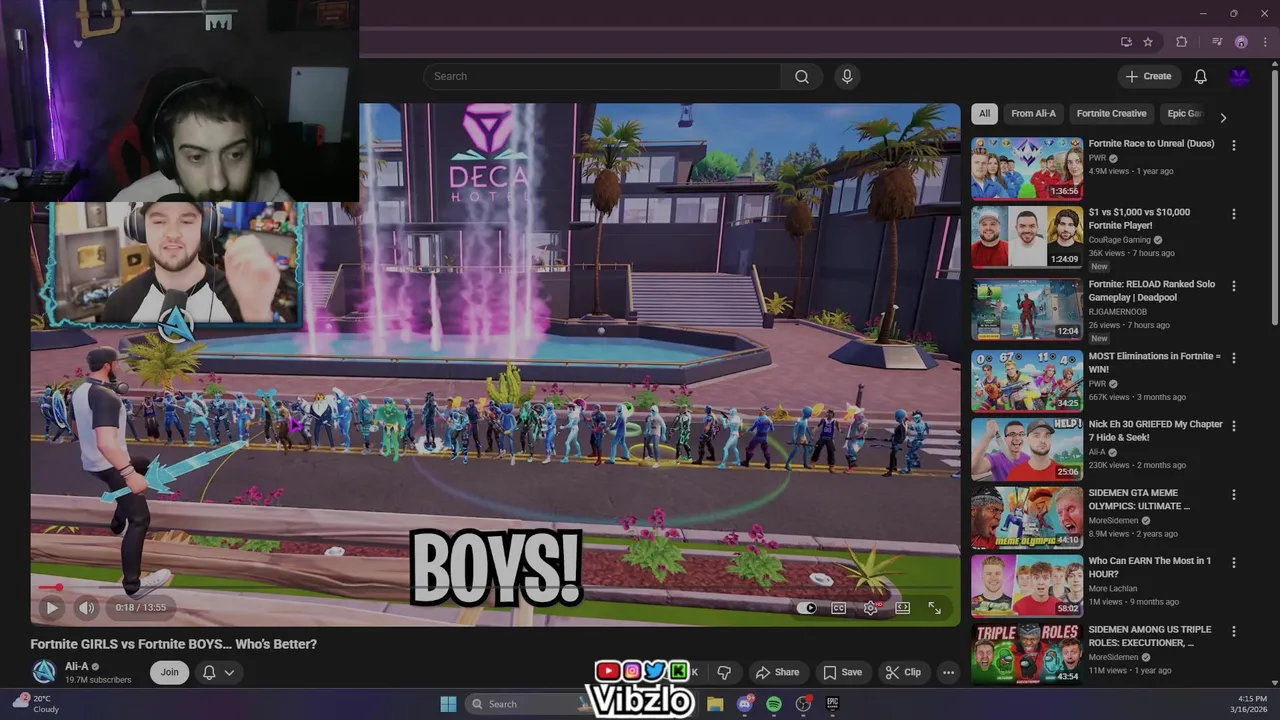Open the Chrome extensions puzzle icon

1182,42
